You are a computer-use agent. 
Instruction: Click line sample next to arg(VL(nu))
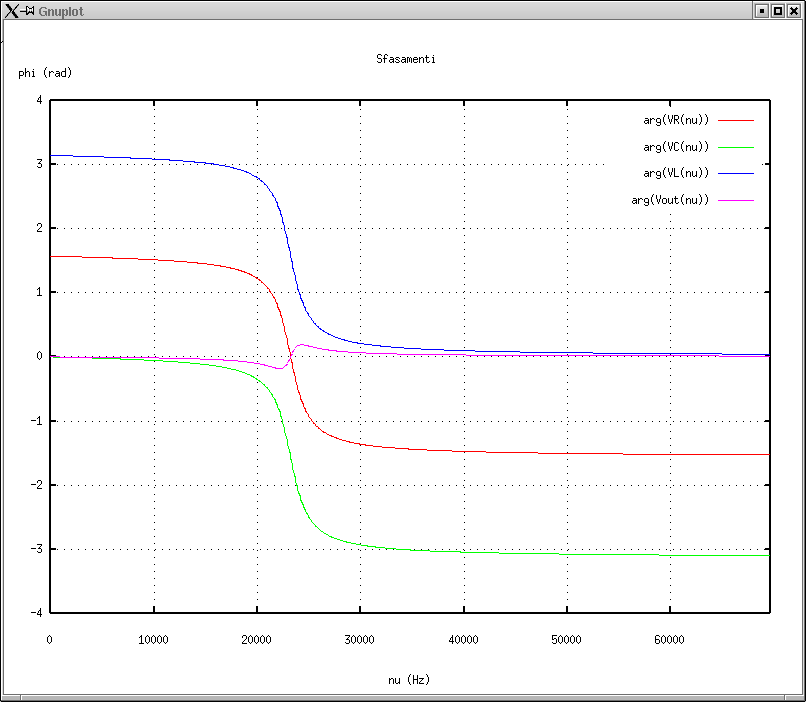pos(735,173)
